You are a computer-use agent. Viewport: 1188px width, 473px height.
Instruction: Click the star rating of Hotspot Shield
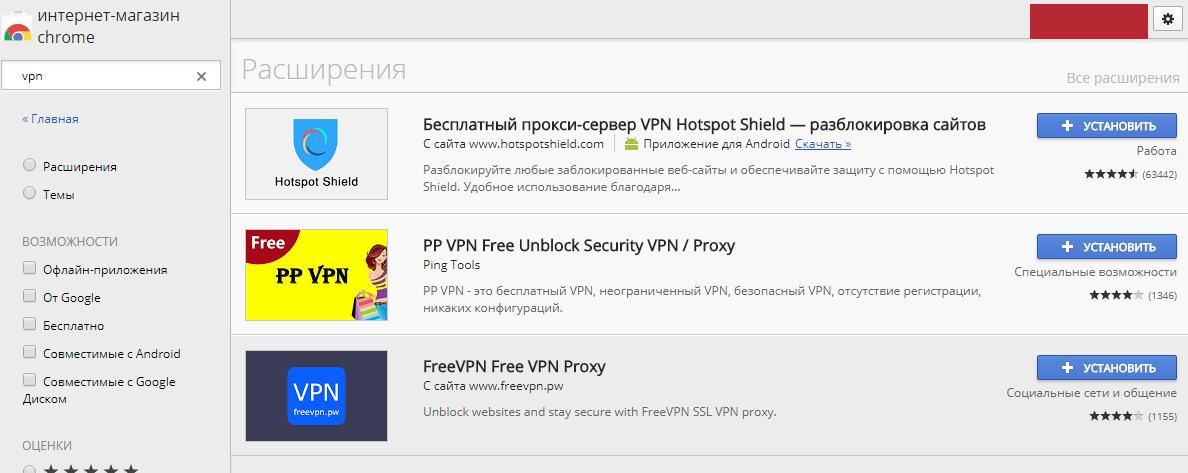[1110, 174]
